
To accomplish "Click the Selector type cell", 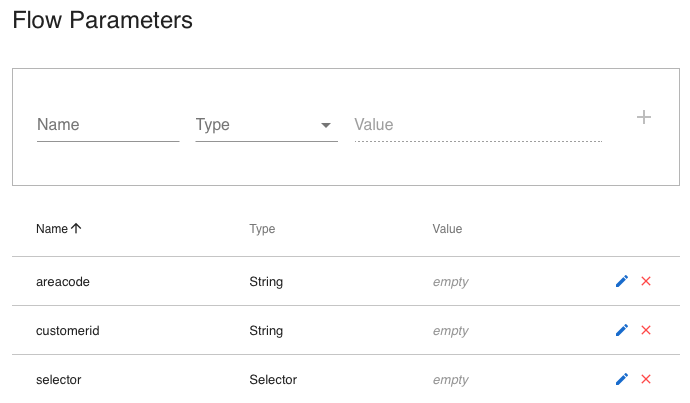I will (273, 379).
